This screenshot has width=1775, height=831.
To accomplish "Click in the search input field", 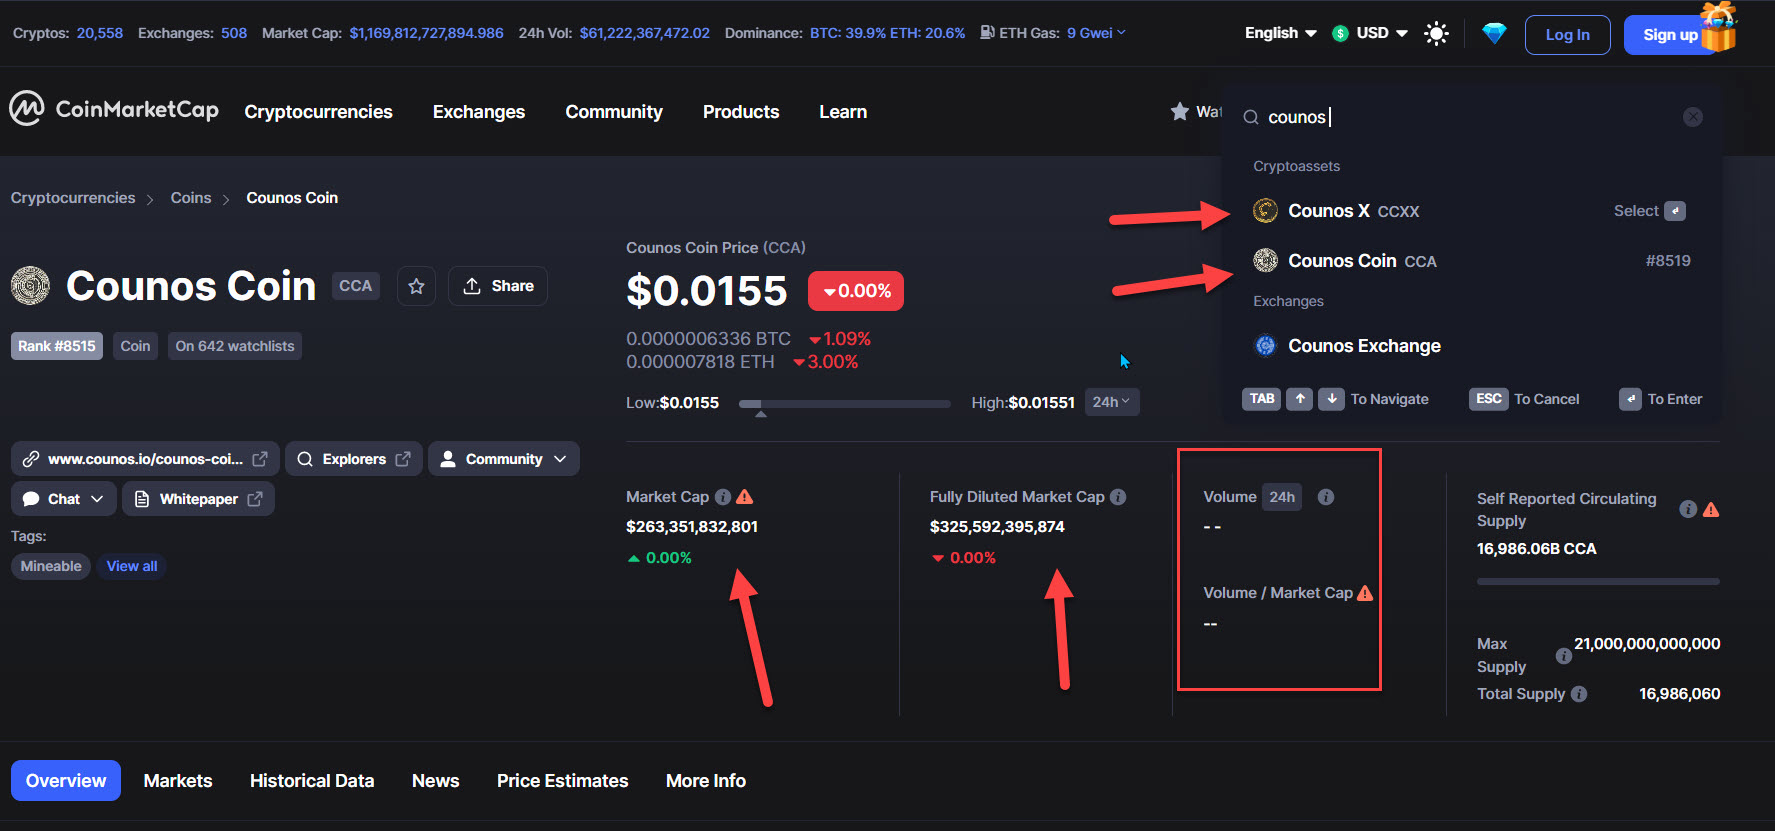I will [1470, 117].
